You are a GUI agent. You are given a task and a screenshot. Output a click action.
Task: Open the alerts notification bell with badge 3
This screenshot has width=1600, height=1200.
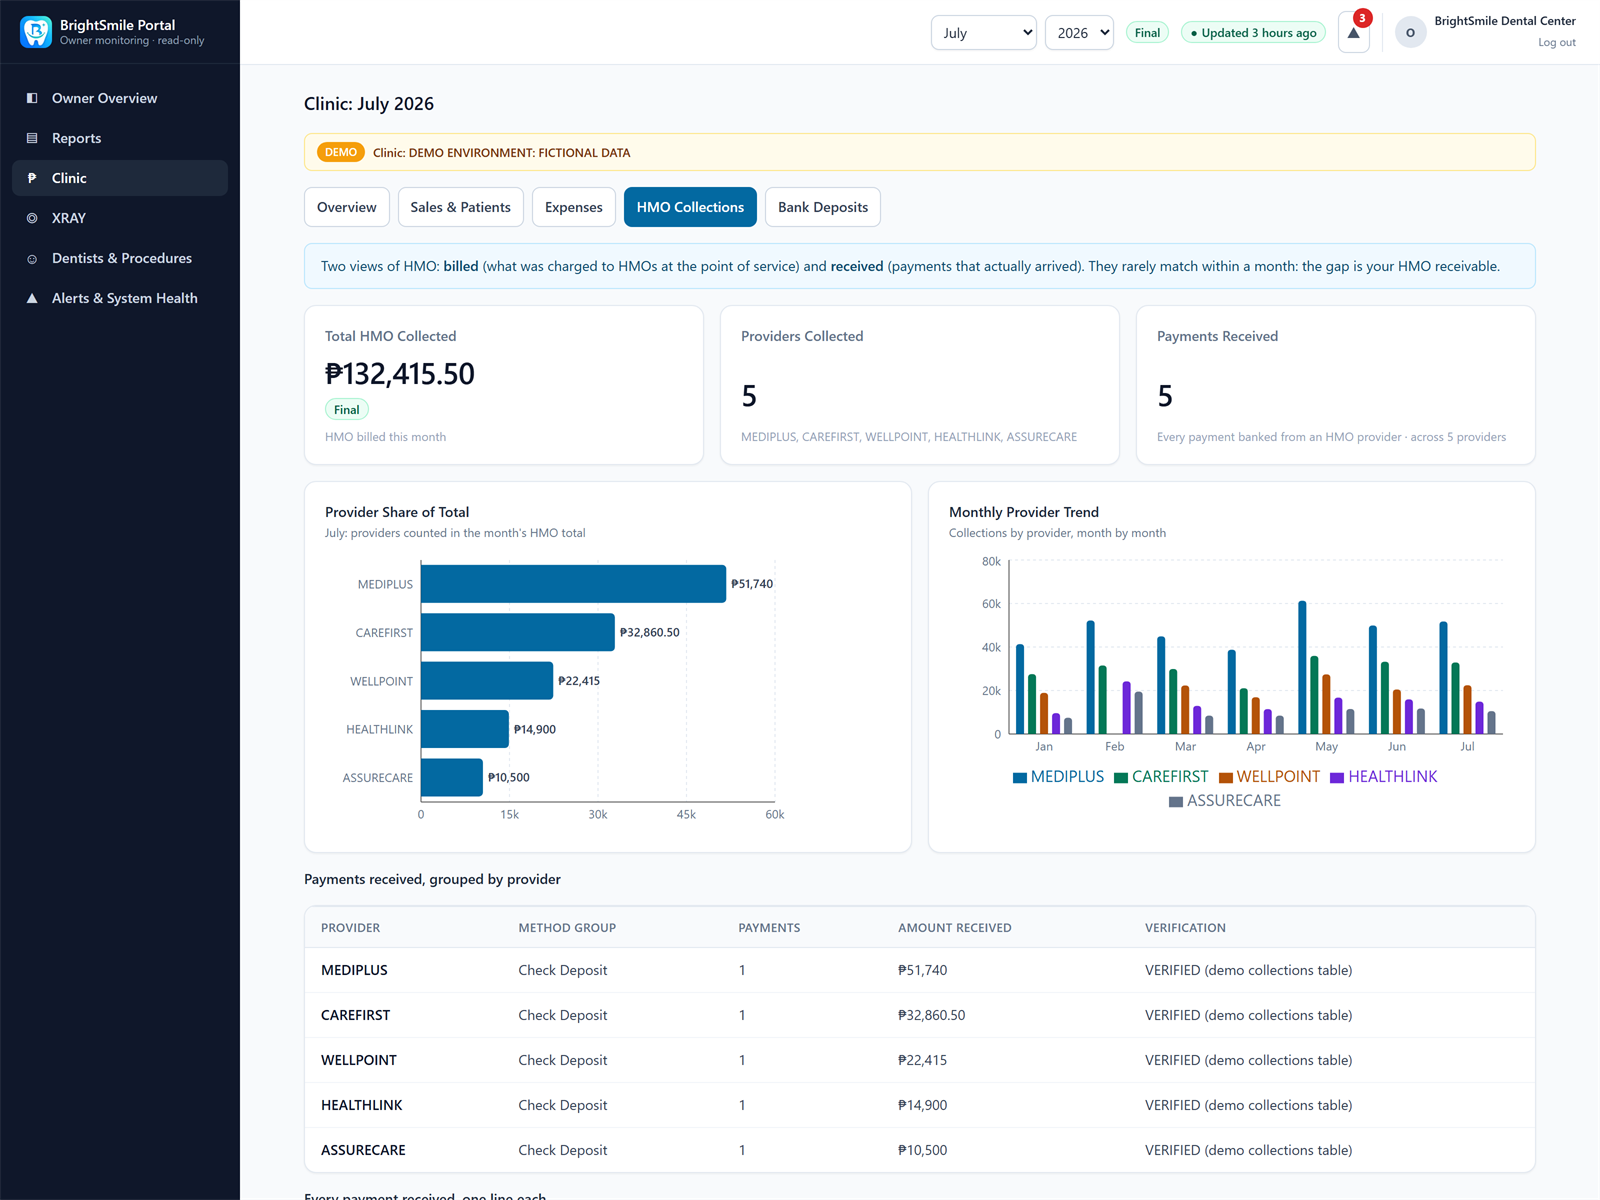coord(1354,33)
